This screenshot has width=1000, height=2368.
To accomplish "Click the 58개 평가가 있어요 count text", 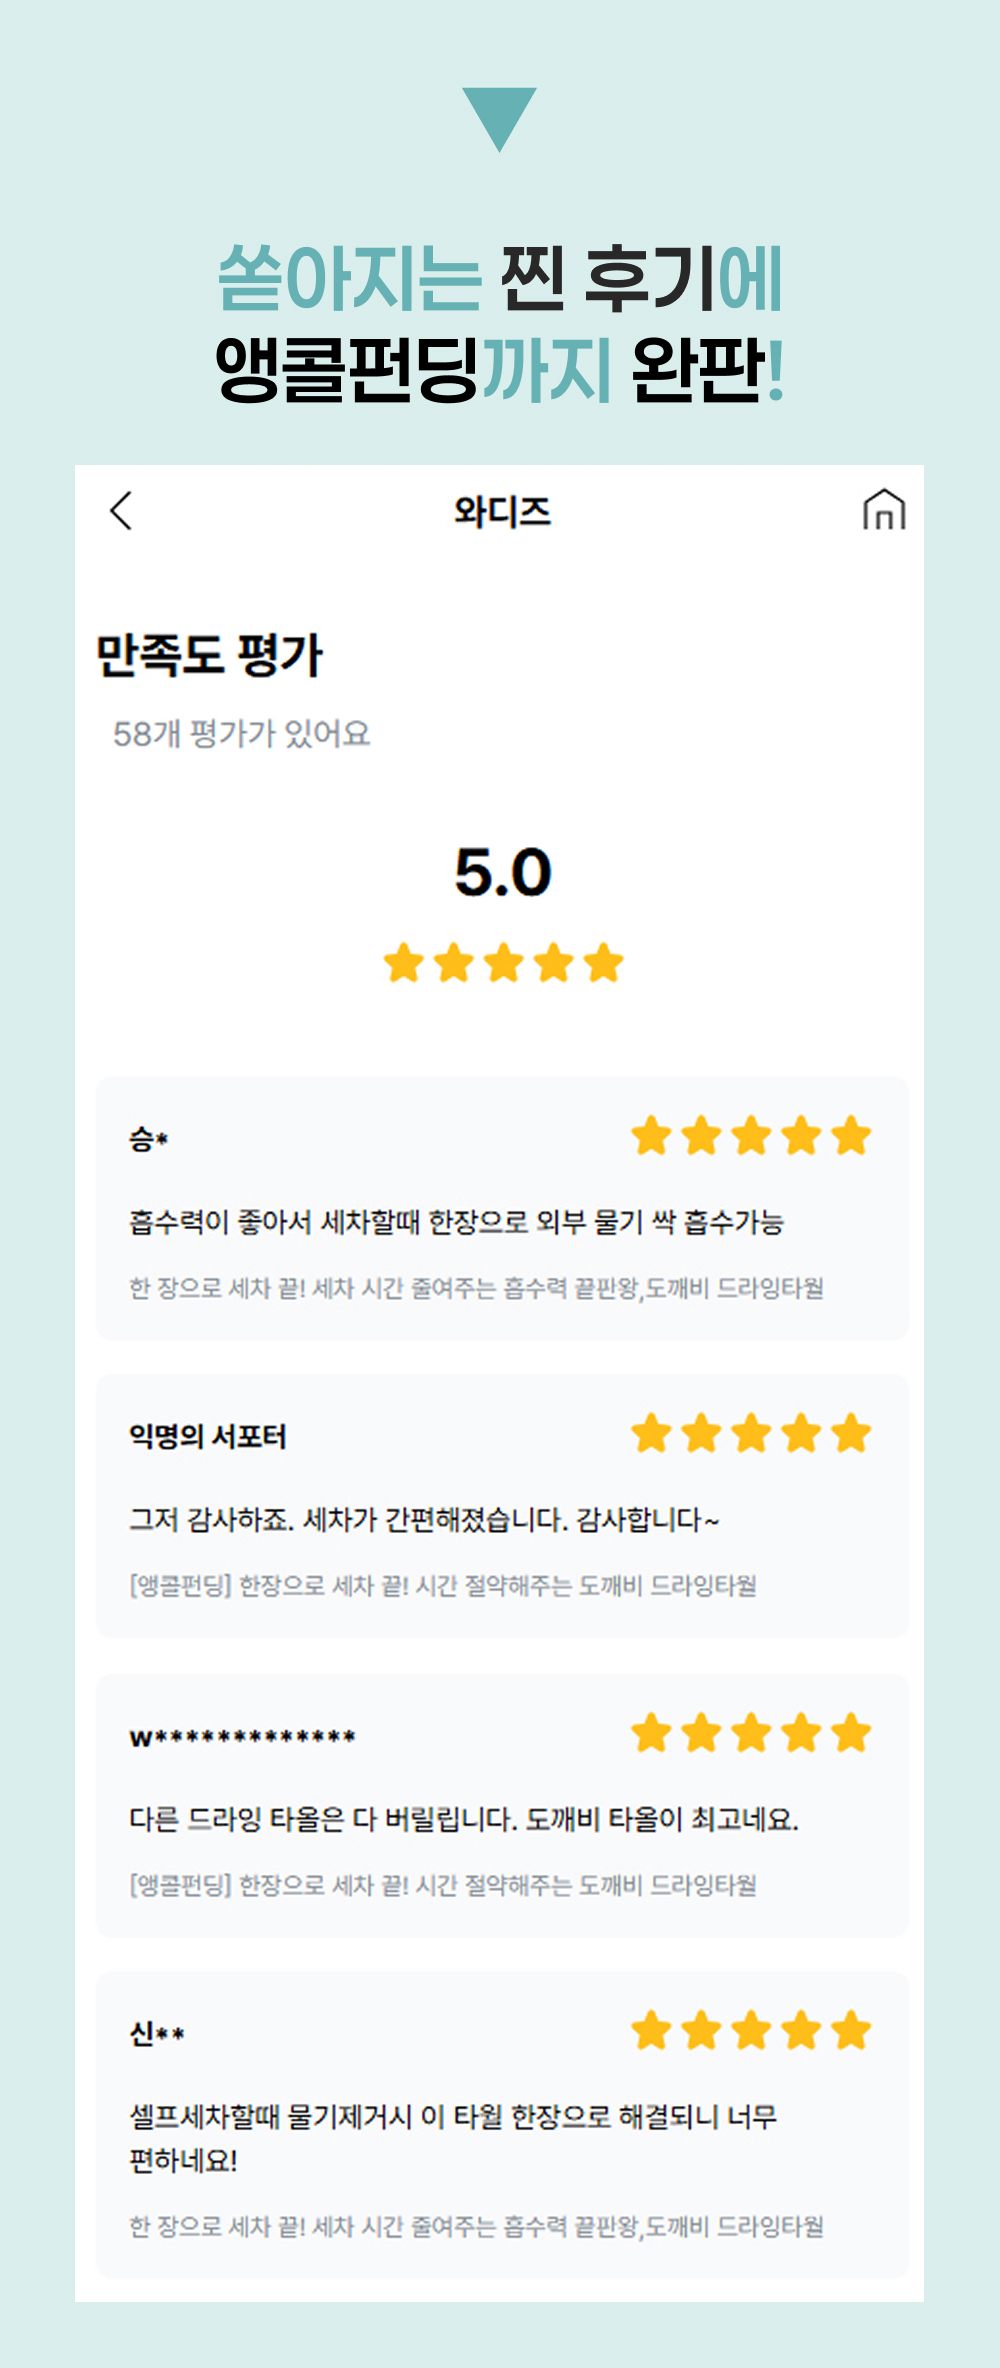I will [241, 734].
